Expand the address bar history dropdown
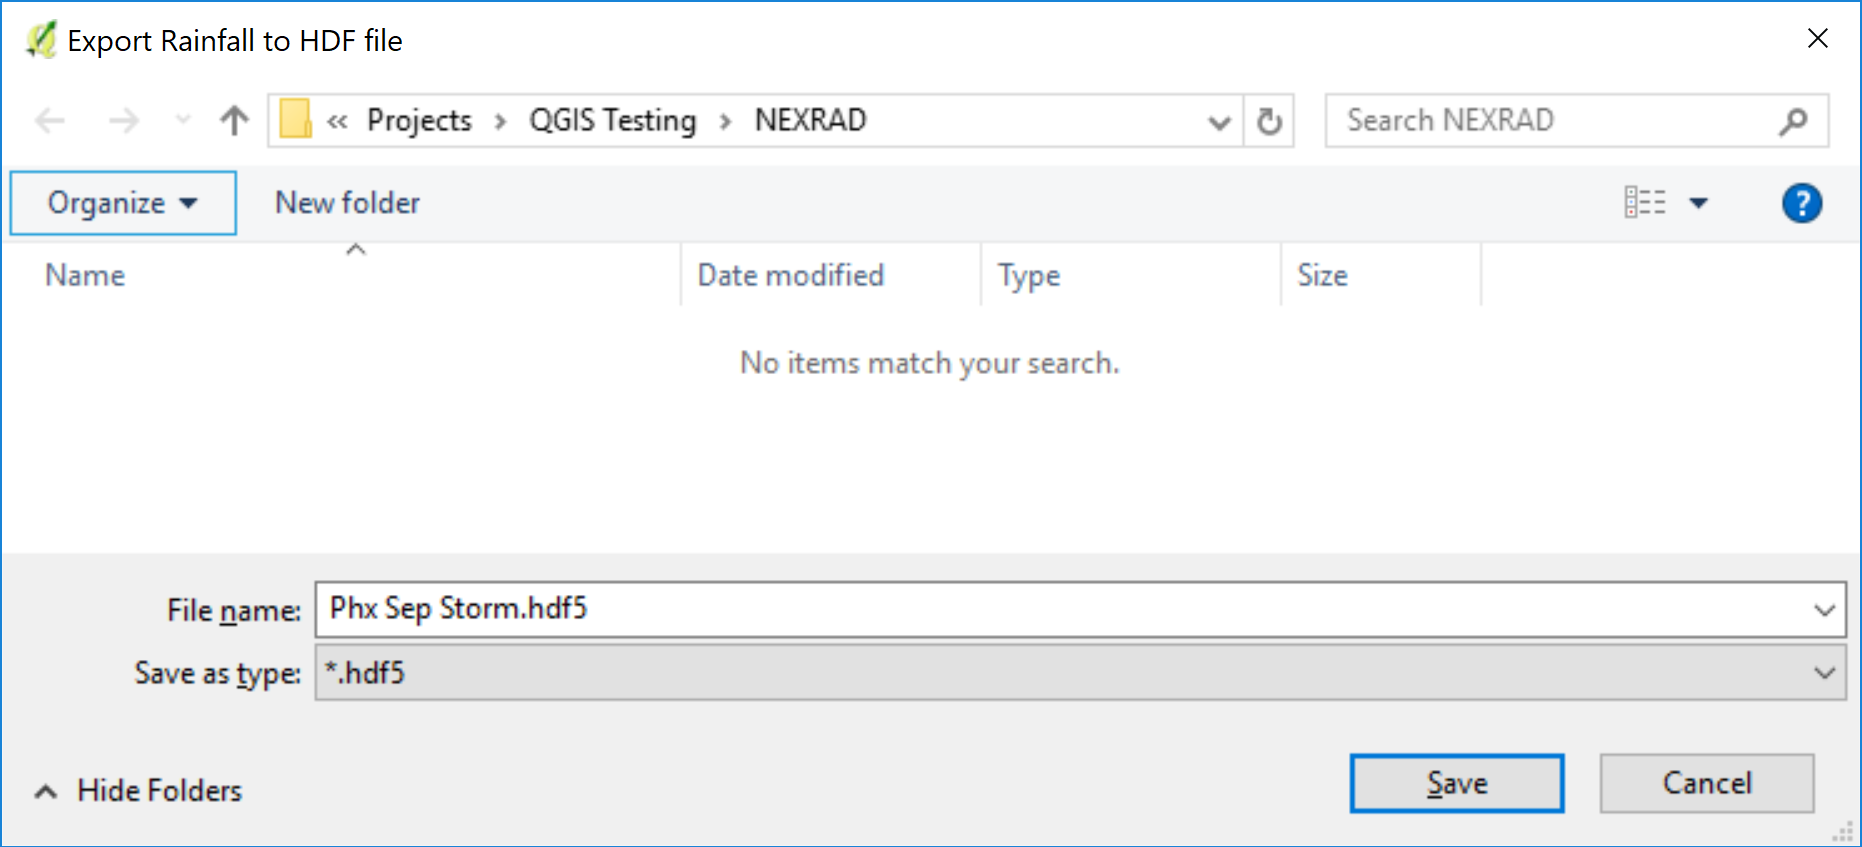This screenshot has width=1862, height=847. (1218, 122)
